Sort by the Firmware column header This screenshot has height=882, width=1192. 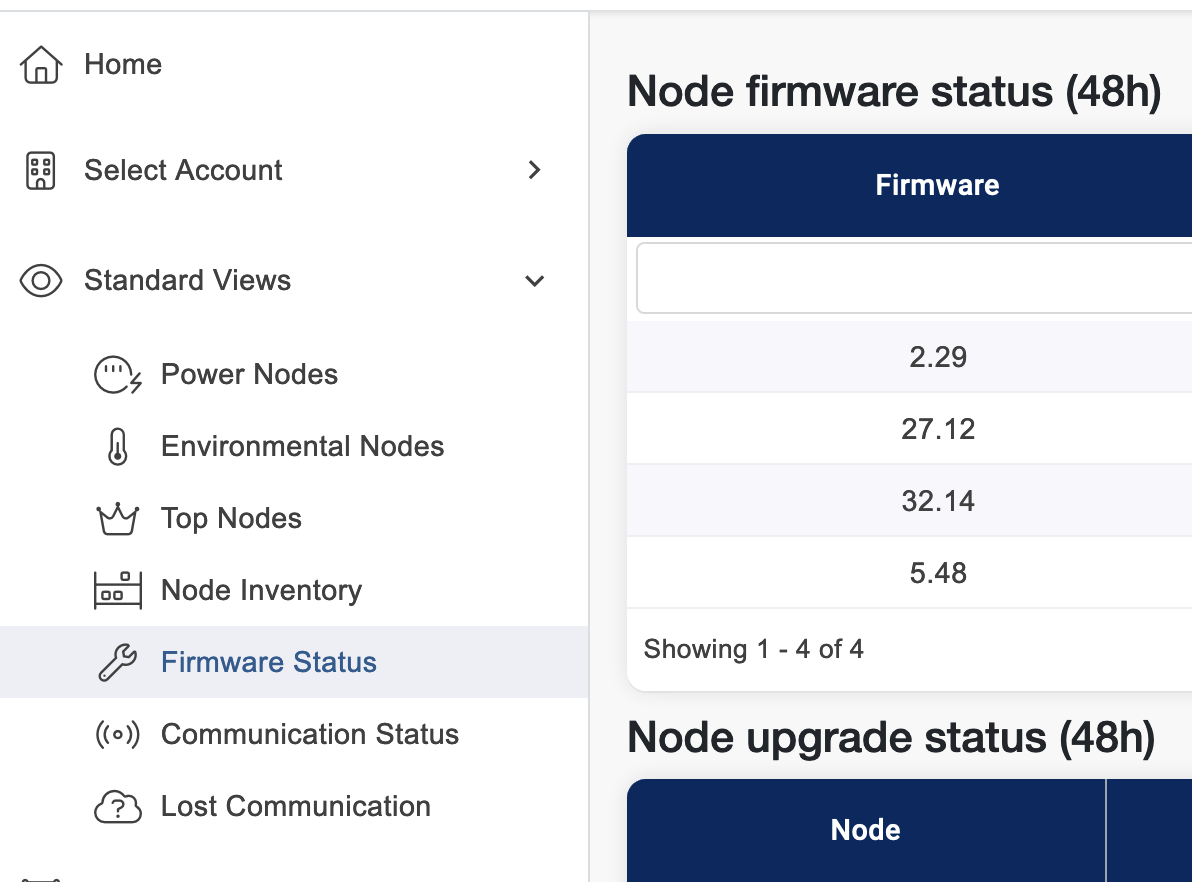(x=937, y=185)
